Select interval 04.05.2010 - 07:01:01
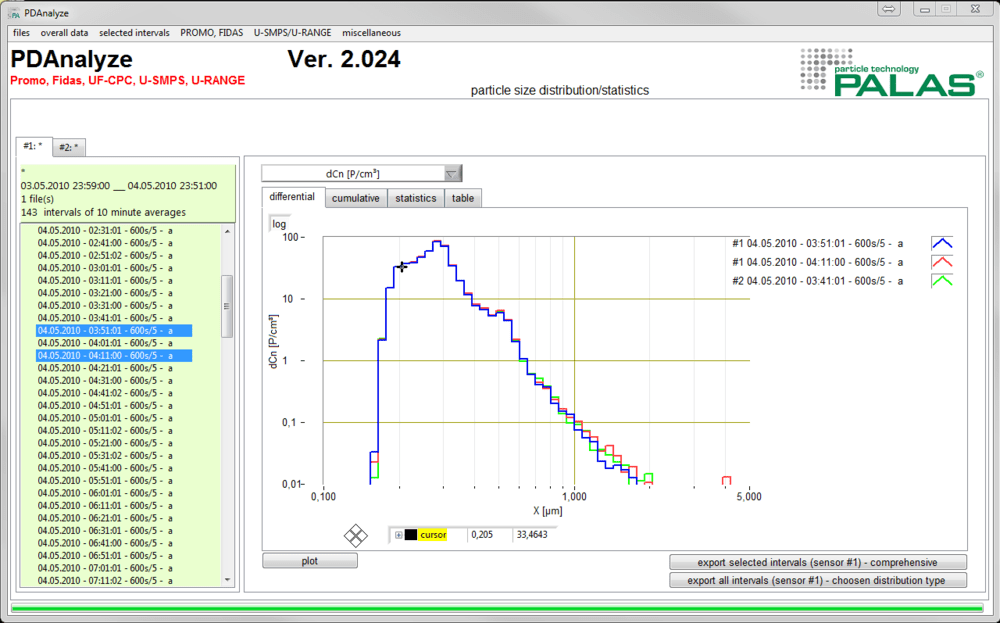 [105, 568]
